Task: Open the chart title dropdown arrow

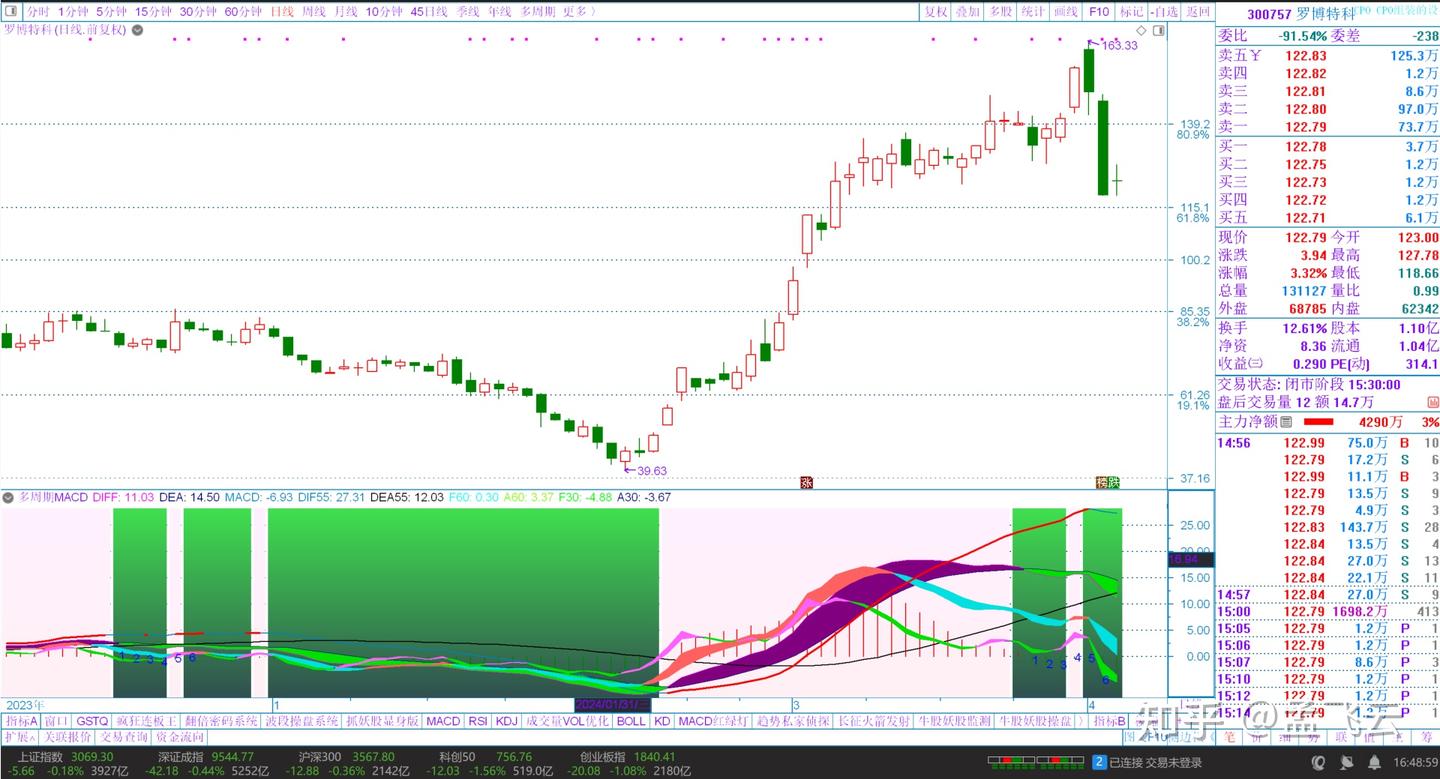Action: pyautogui.click(x=136, y=30)
